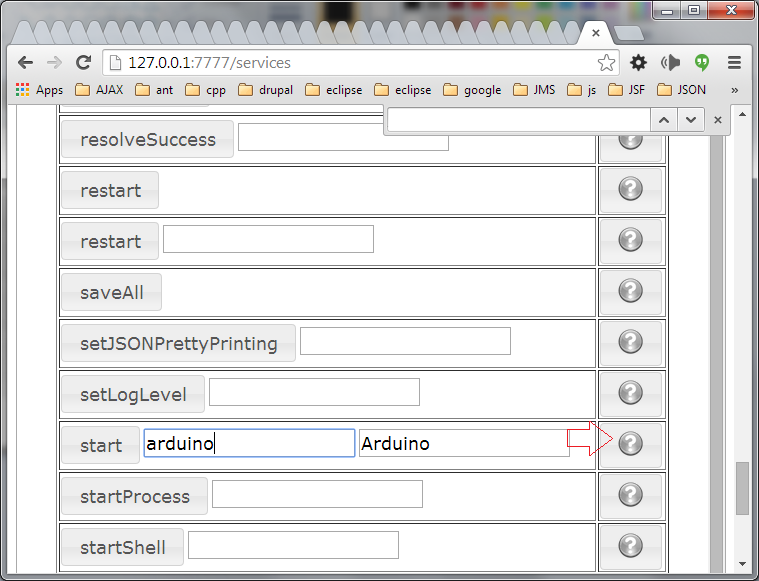Click the vertical scrollbar thumb
The image size is (759, 581).
(x=742, y=488)
